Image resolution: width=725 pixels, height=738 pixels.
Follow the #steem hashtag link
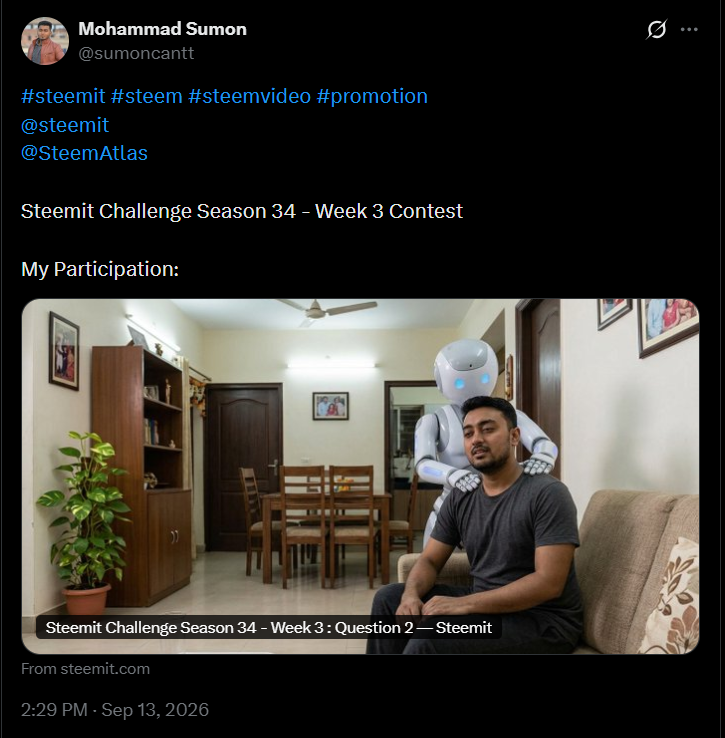pyautogui.click(x=146, y=96)
